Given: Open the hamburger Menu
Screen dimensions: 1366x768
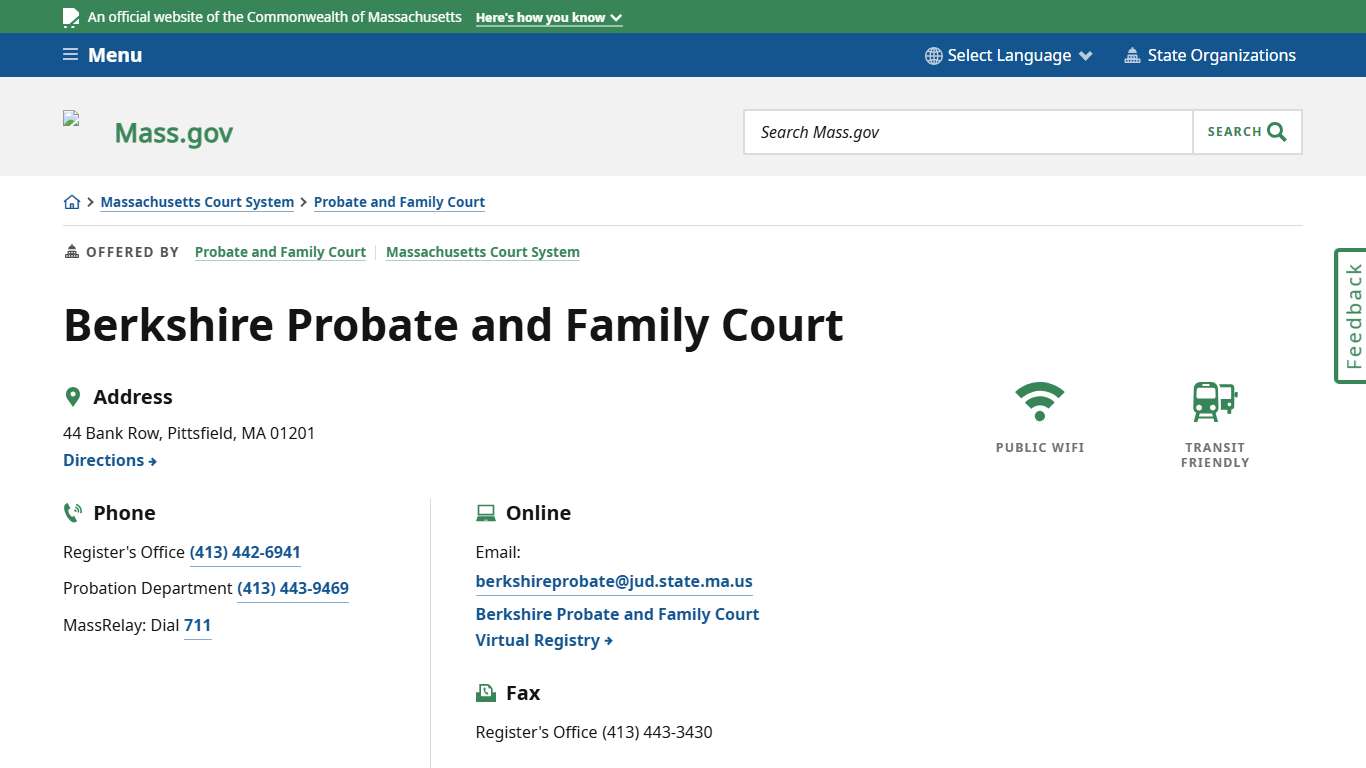Looking at the screenshot, I should click(x=101, y=55).
